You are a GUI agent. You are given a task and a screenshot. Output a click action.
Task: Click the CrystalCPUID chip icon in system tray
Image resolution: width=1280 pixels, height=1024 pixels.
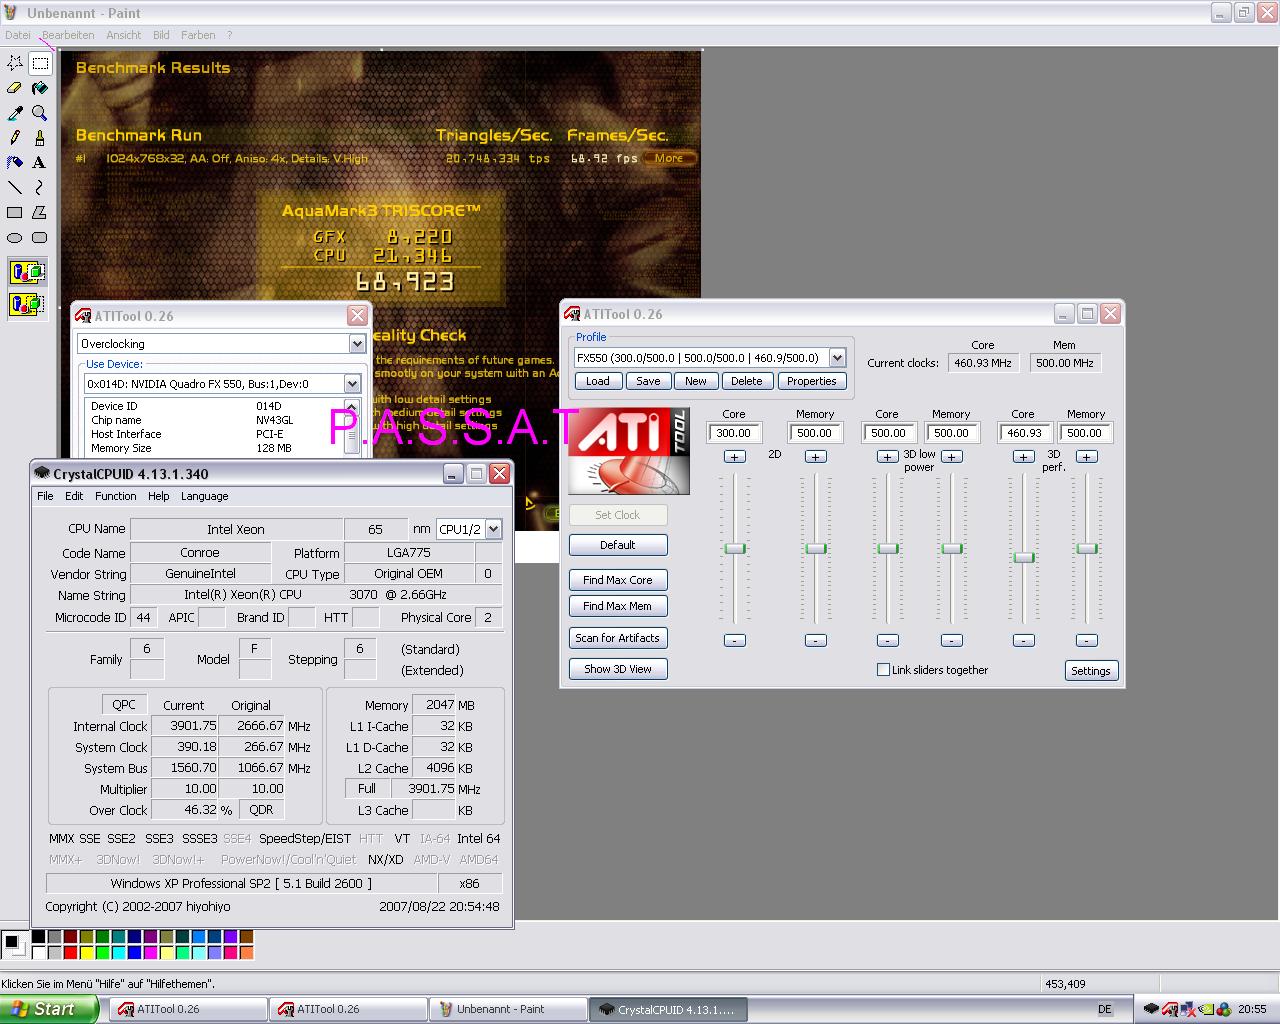click(1151, 1009)
